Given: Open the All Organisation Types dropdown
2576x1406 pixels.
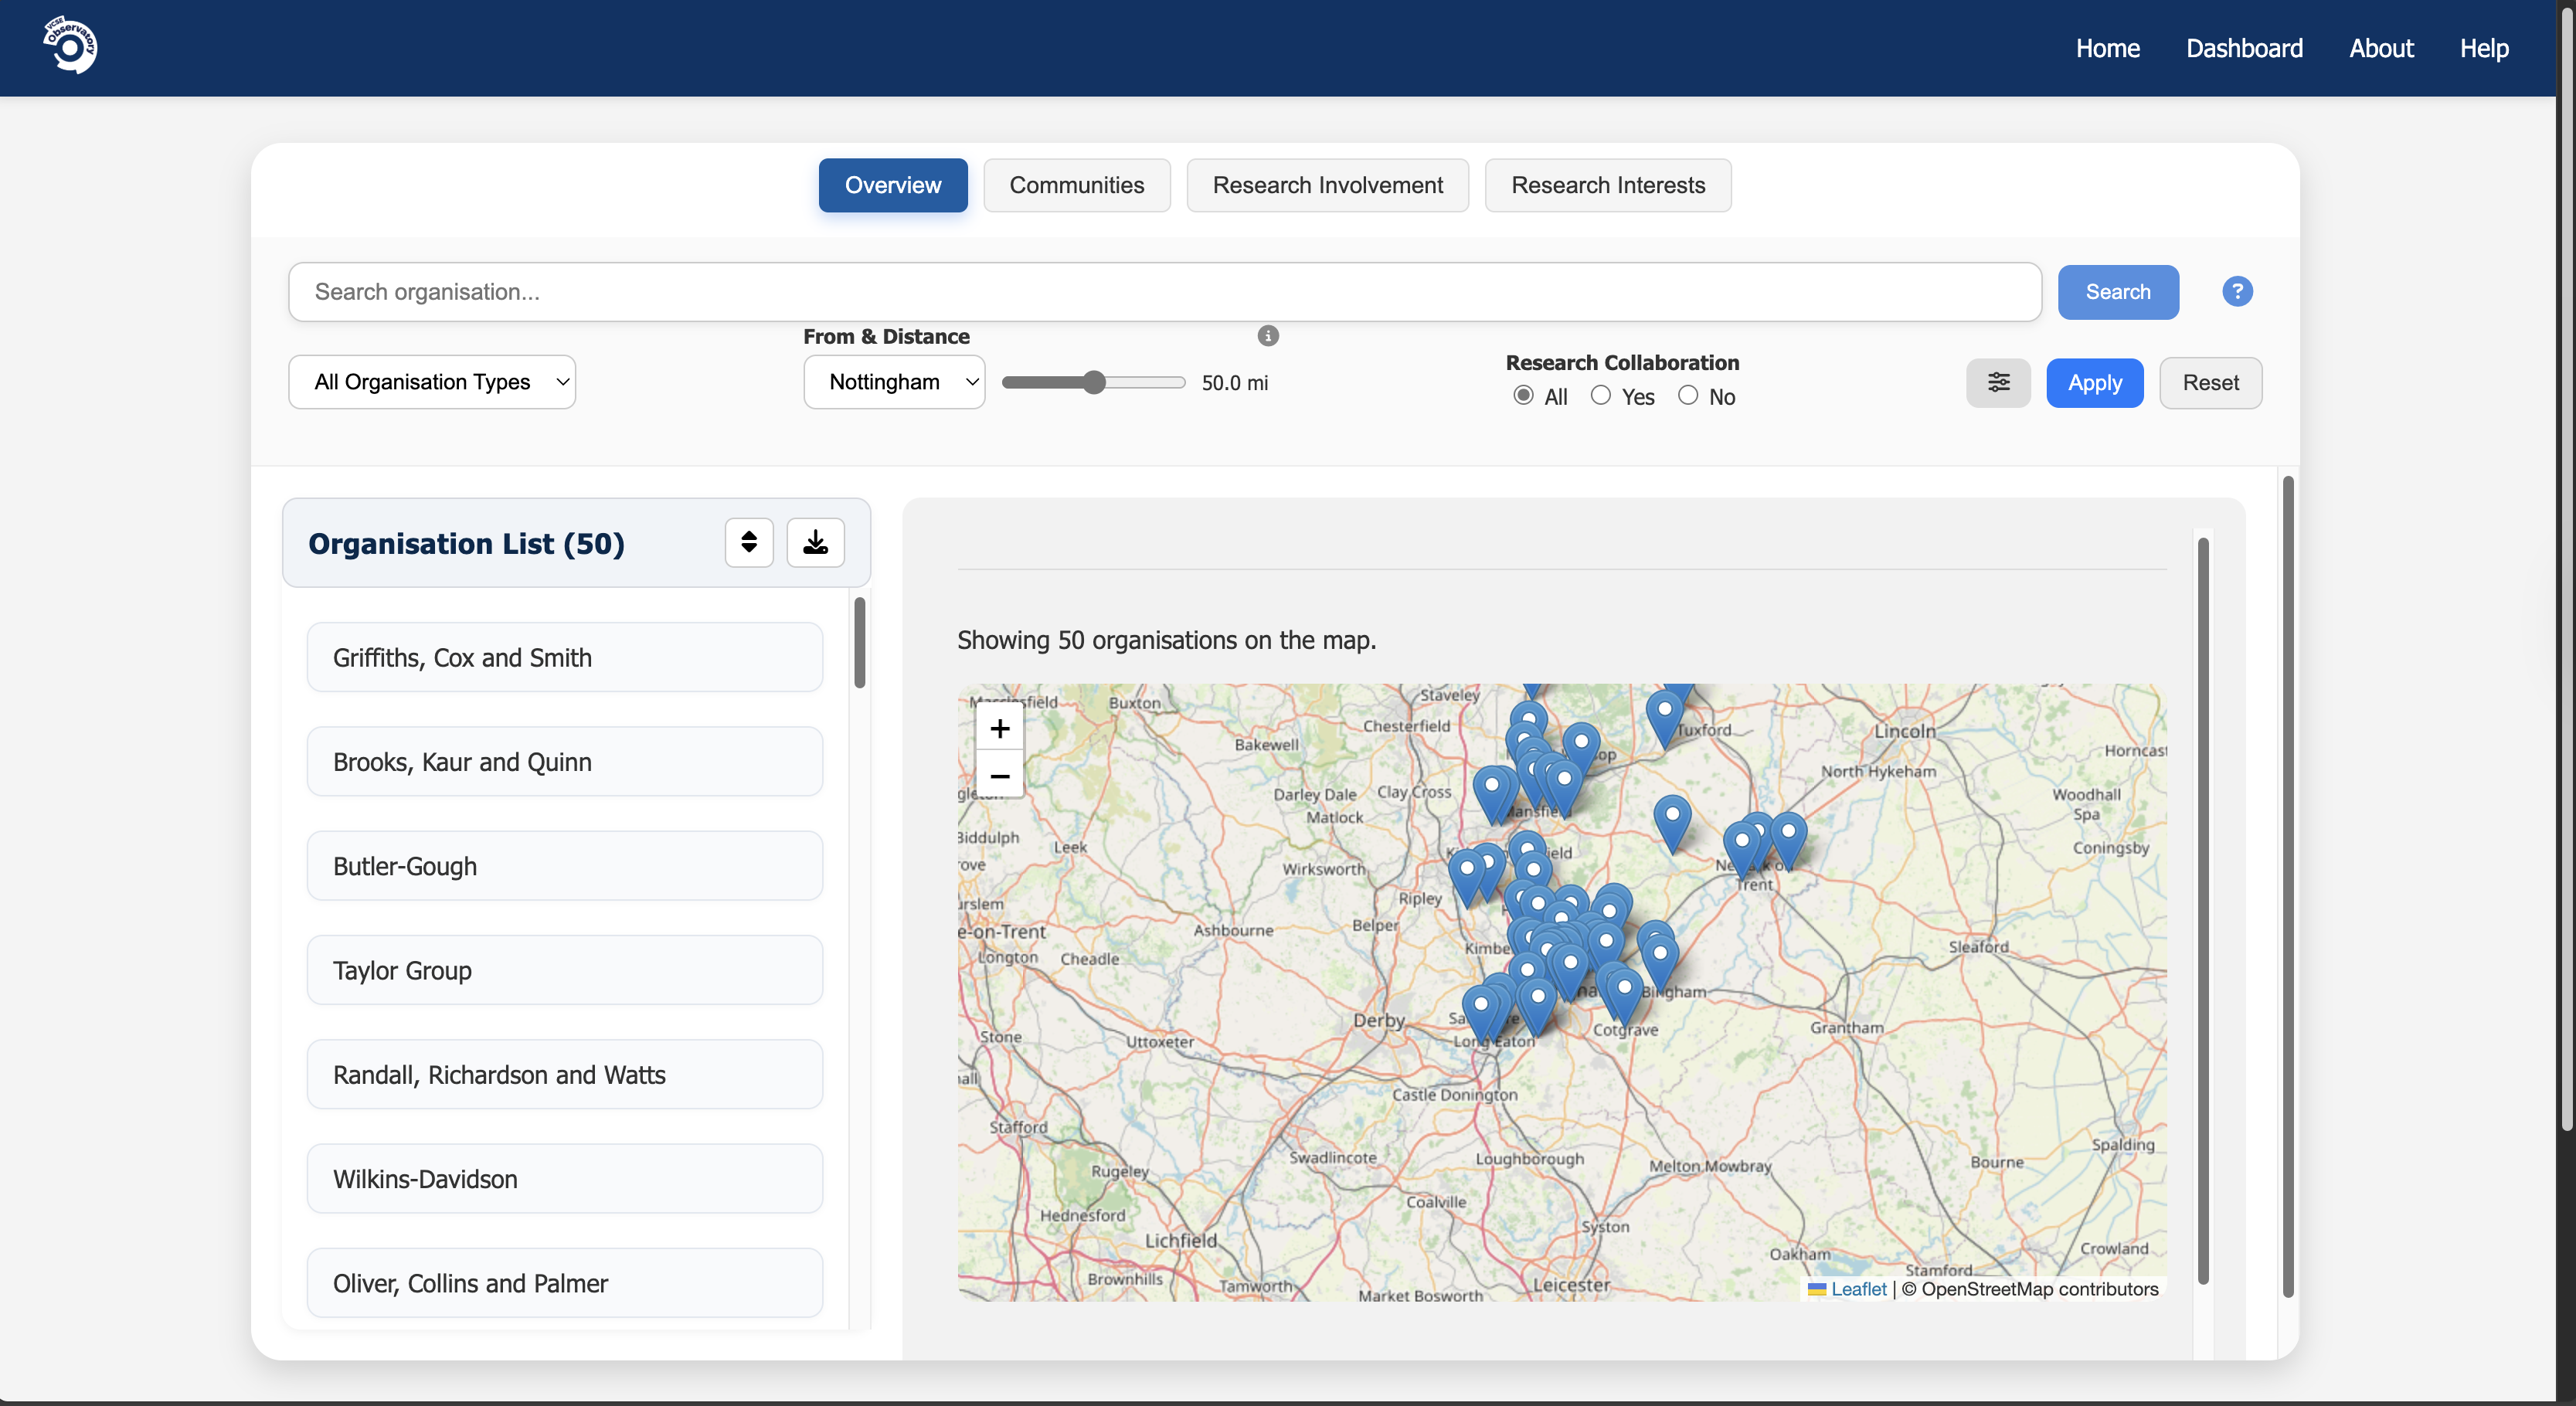Looking at the screenshot, I should pyautogui.click(x=432, y=382).
